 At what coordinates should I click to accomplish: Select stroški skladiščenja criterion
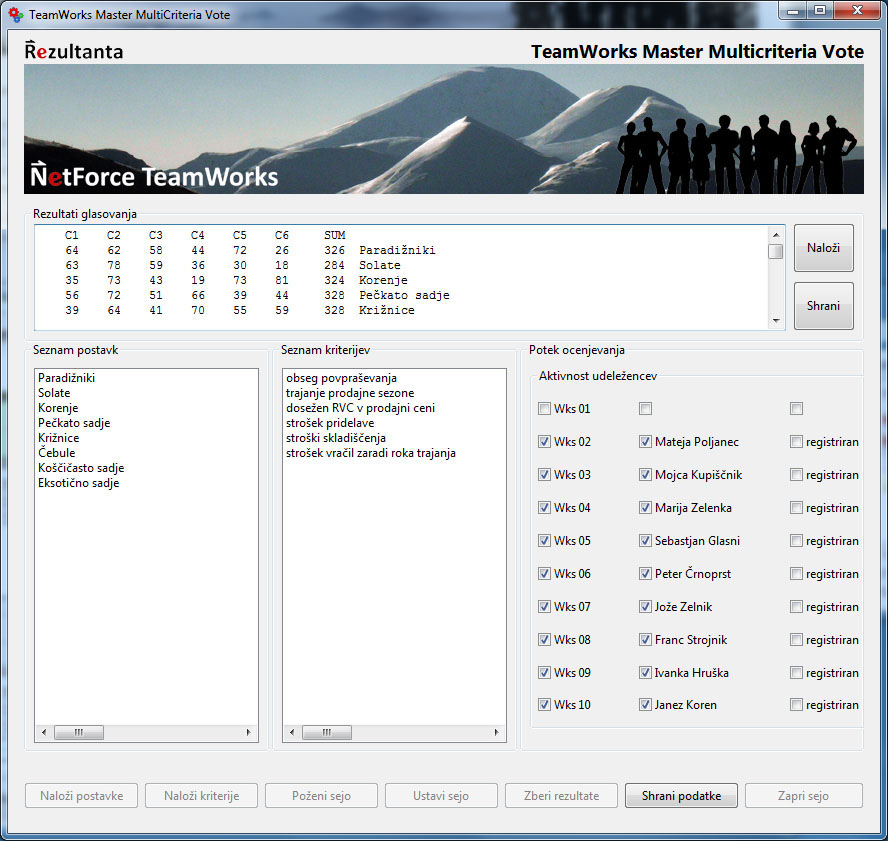pyautogui.click(x=335, y=438)
